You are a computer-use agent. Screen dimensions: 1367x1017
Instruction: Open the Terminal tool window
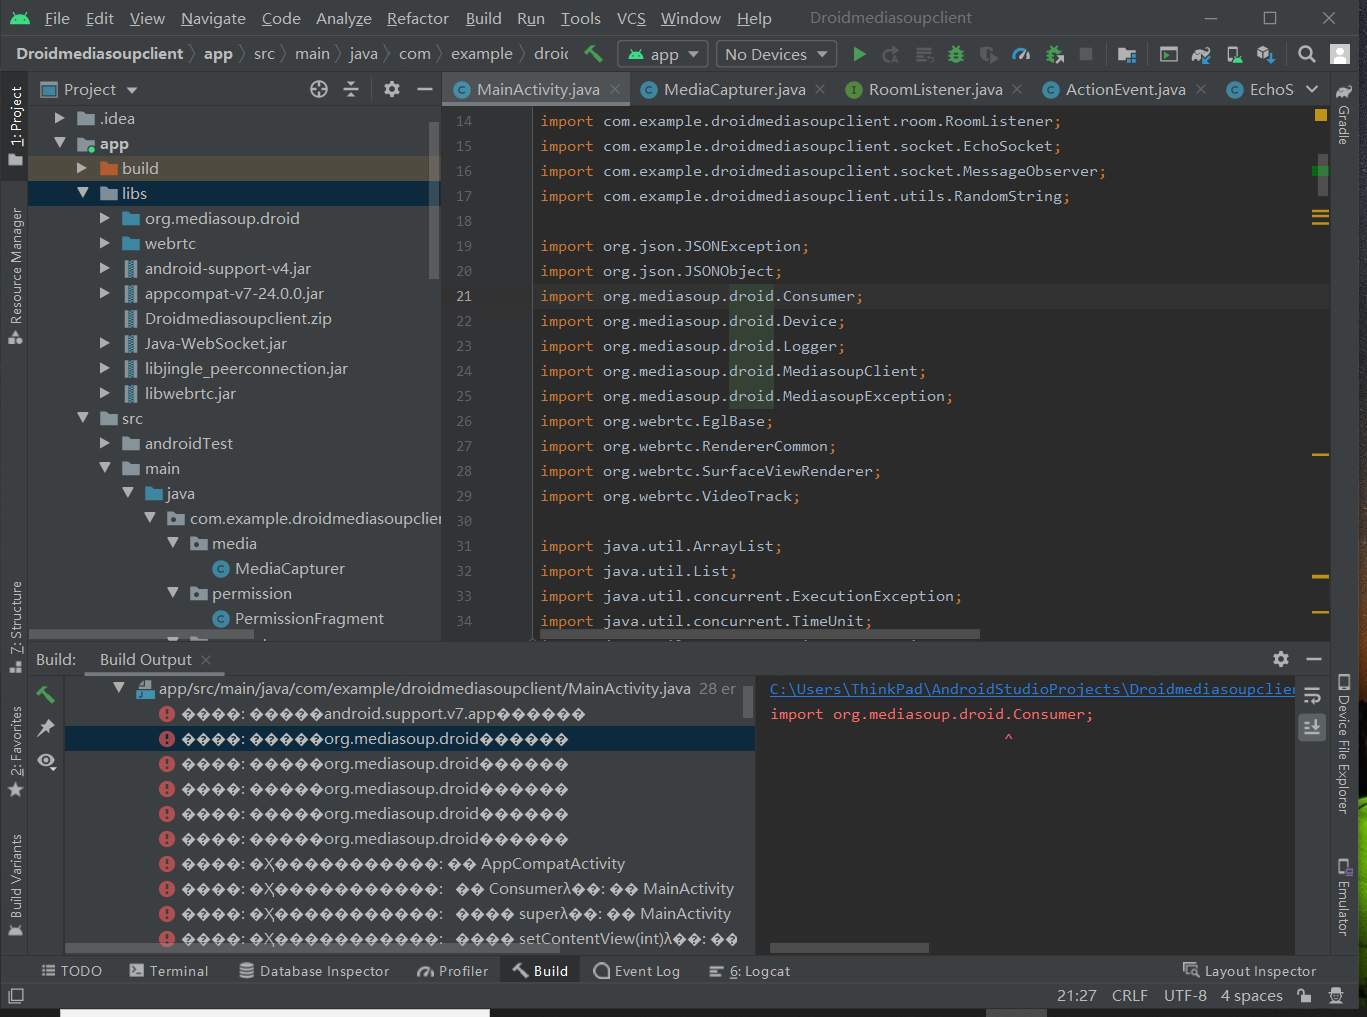pyautogui.click(x=169, y=971)
